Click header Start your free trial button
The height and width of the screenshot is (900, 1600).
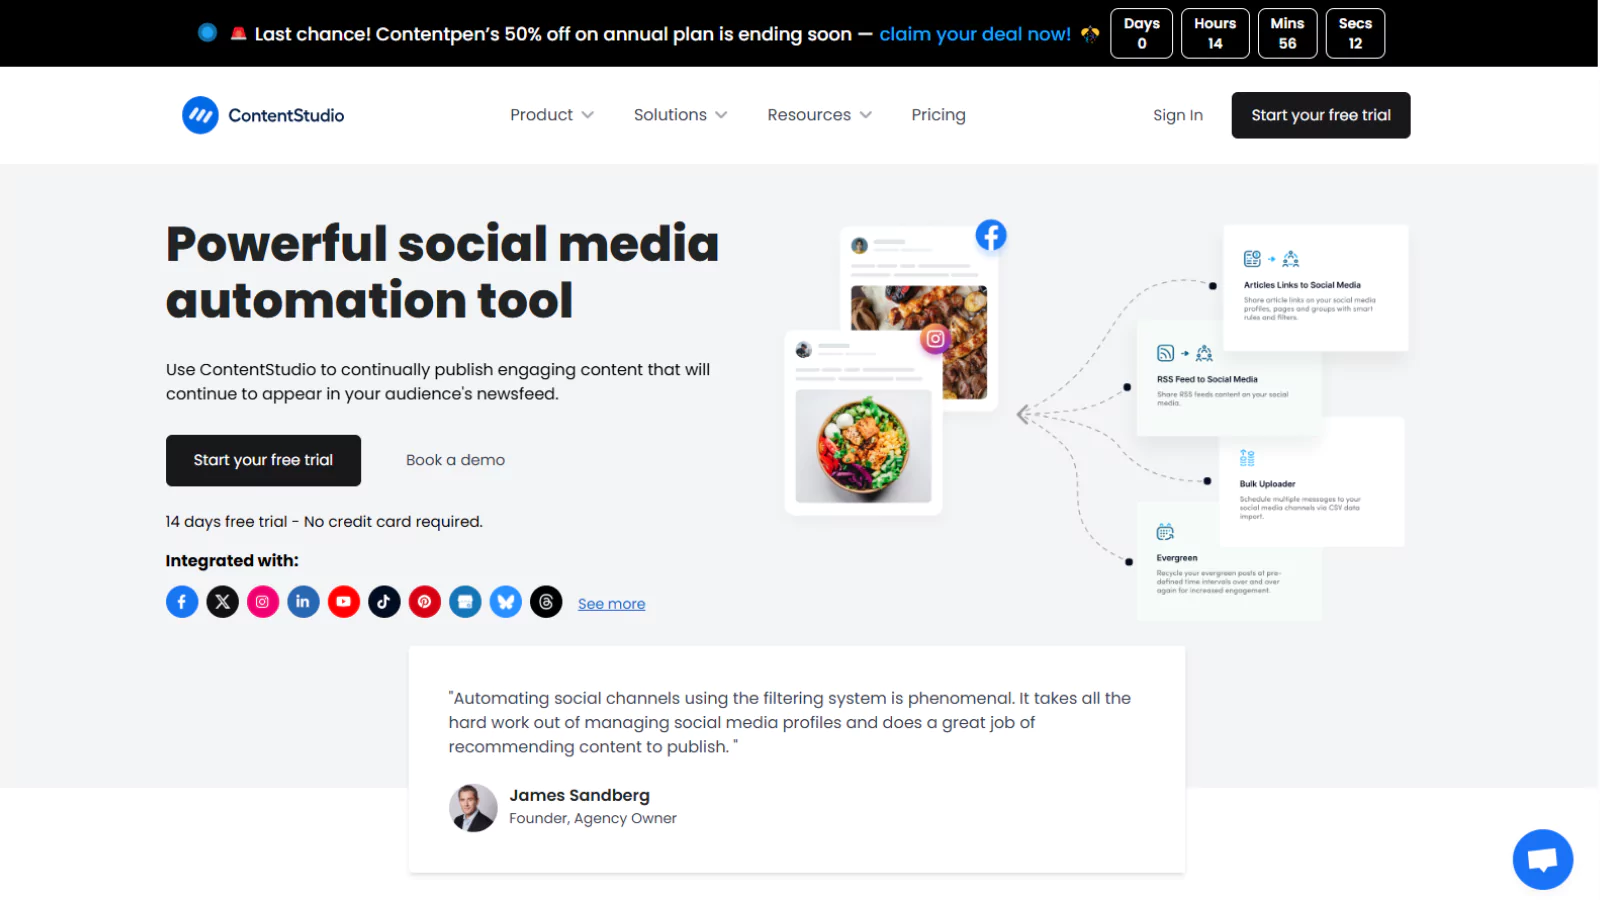click(x=1321, y=115)
